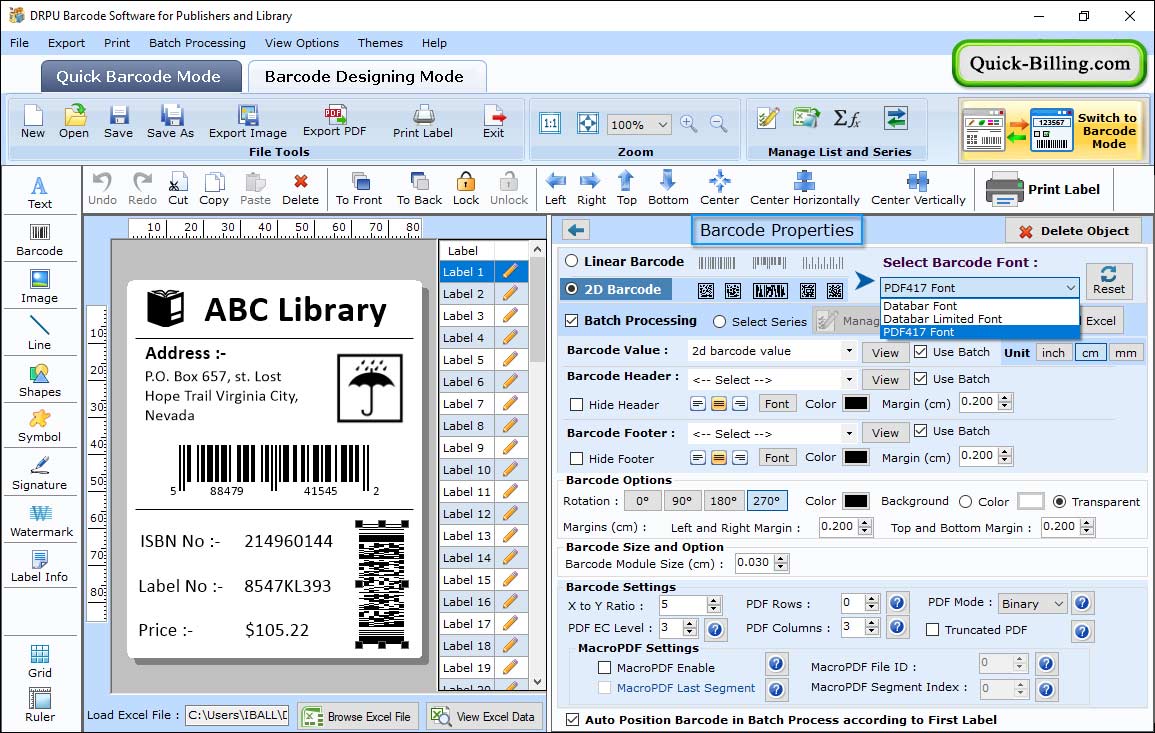This screenshot has height=733, width=1155.
Task: Toggle Hide Footer checkbox
Action: 577,458
